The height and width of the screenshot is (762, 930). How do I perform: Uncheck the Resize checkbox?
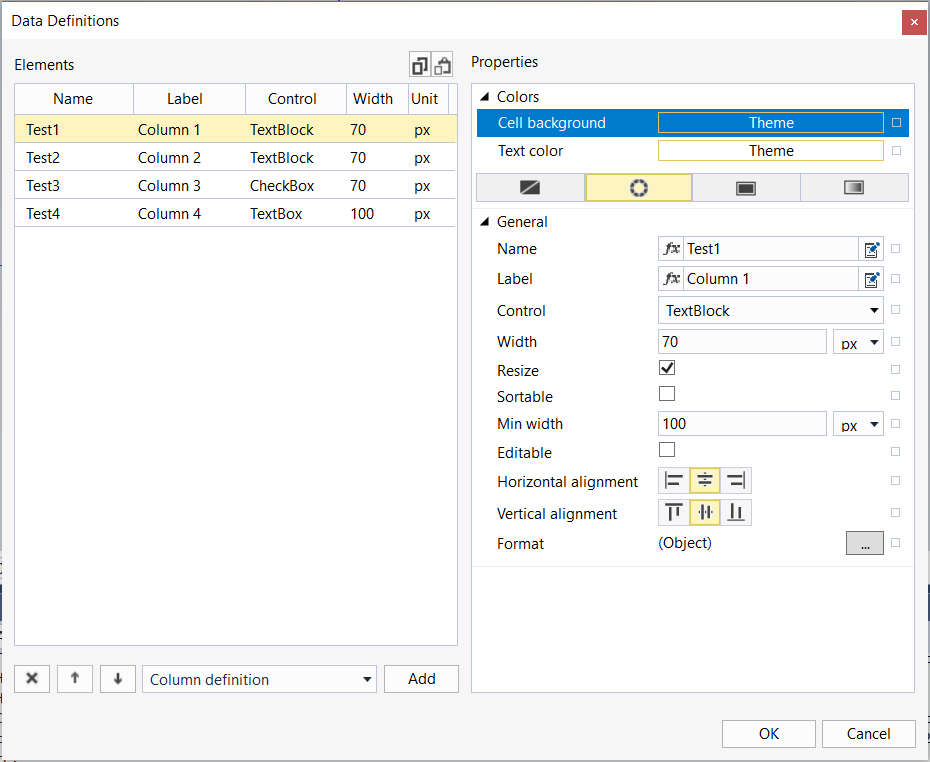pyautogui.click(x=667, y=368)
